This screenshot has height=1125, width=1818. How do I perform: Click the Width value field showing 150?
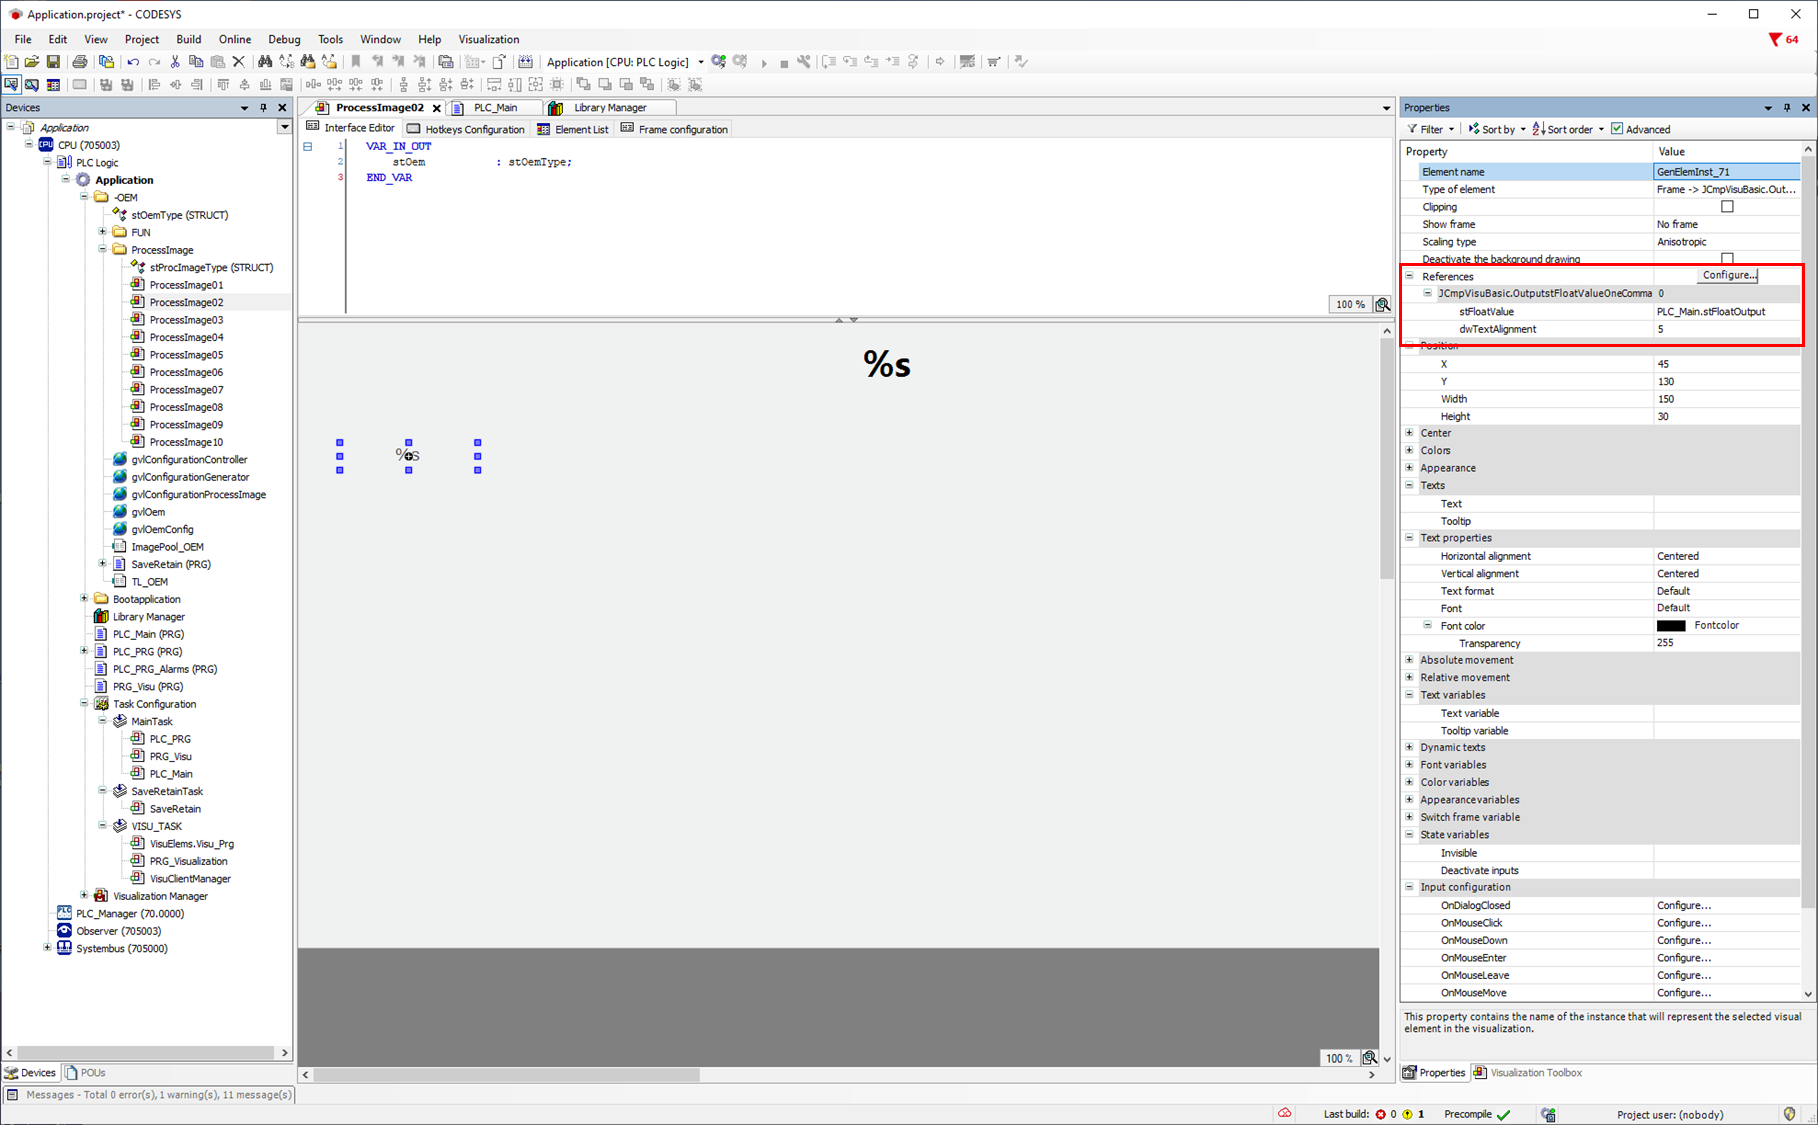(1725, 399)
